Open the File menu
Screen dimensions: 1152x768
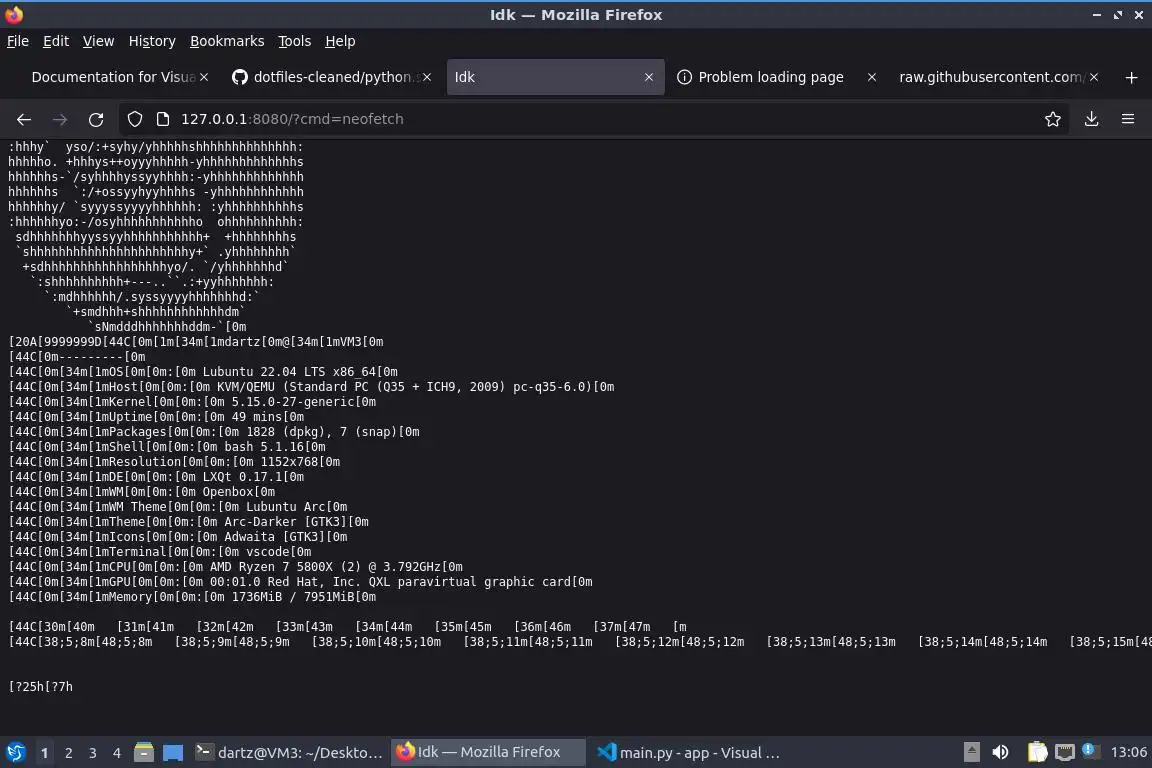(x=18, y=41)
